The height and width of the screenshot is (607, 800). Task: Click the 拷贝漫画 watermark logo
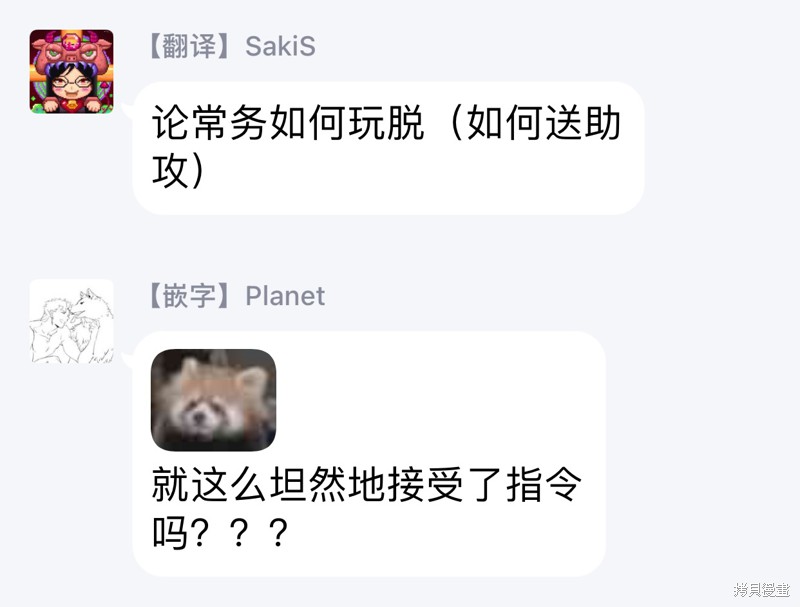point(762,590)
